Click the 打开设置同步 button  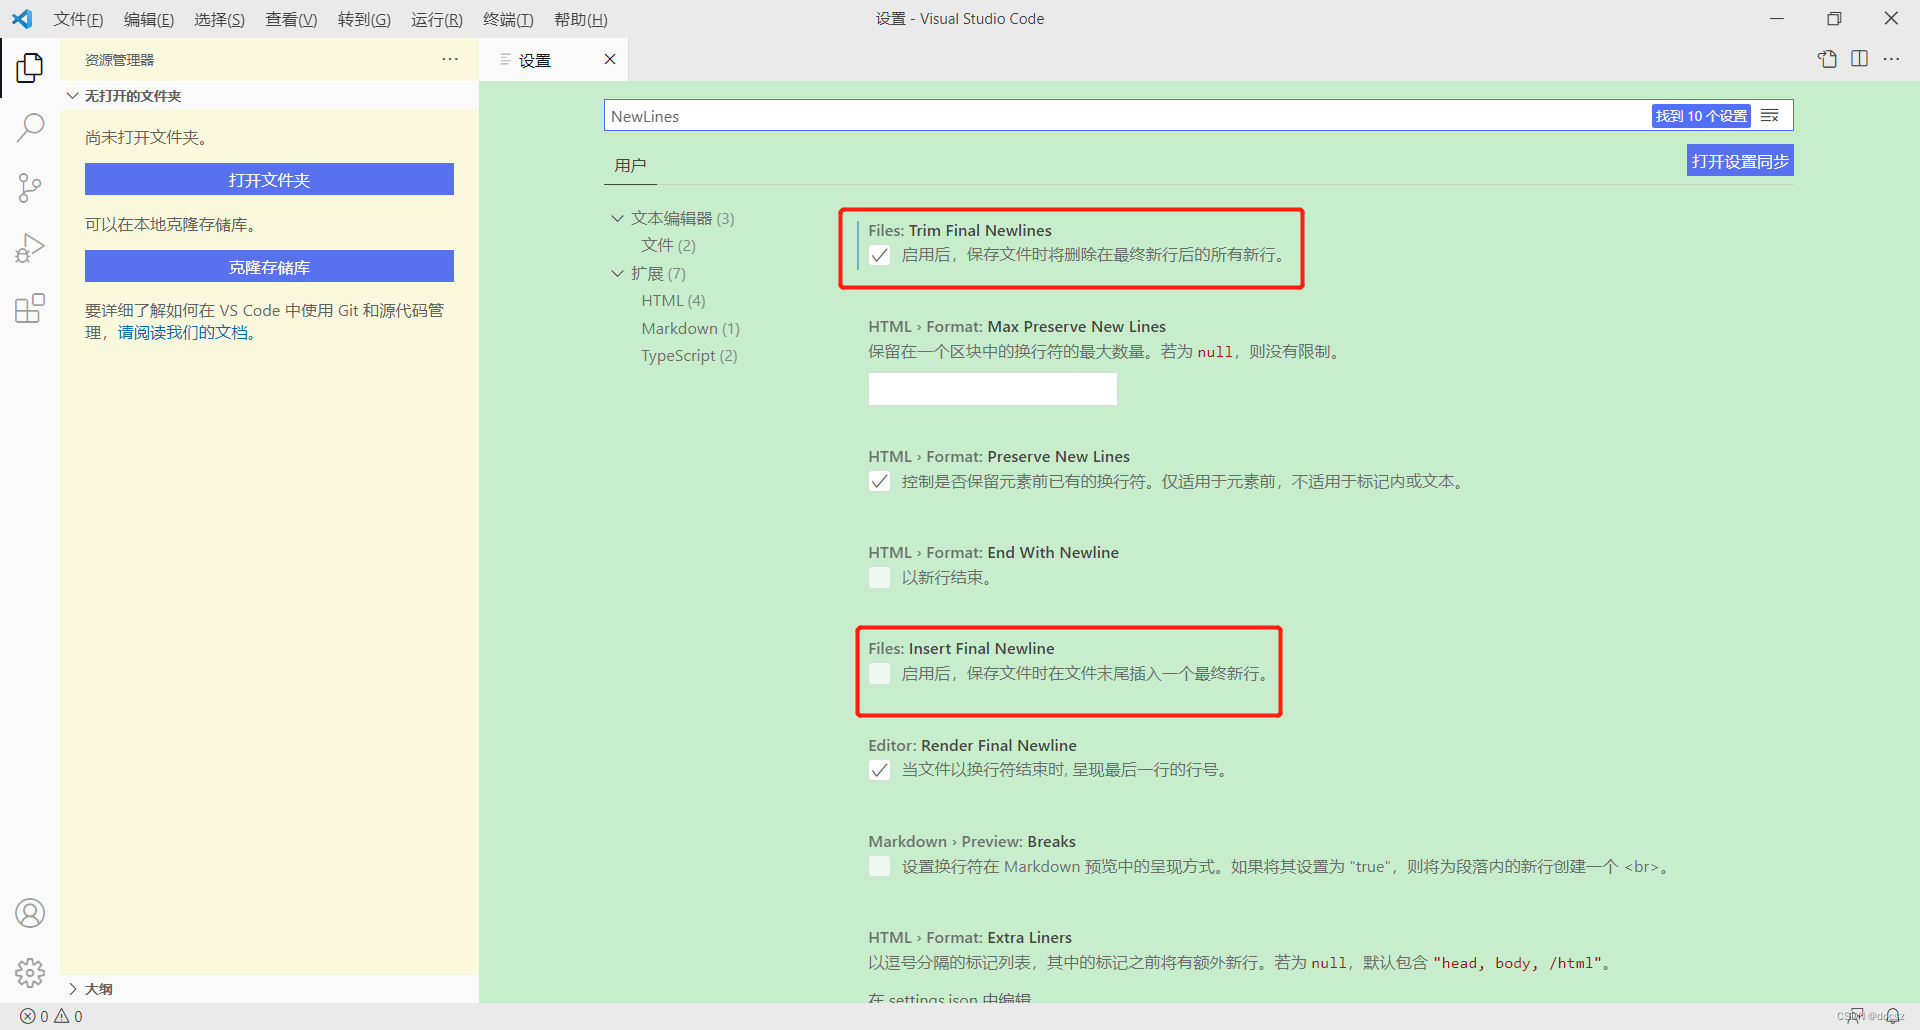pyautogui.click(x=1740, y=161)
